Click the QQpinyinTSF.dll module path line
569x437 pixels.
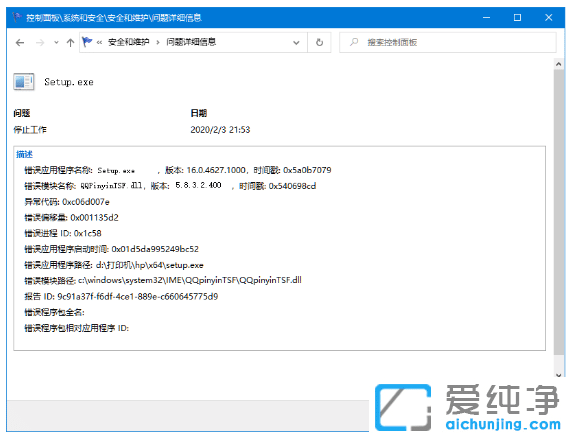(163, 280)
